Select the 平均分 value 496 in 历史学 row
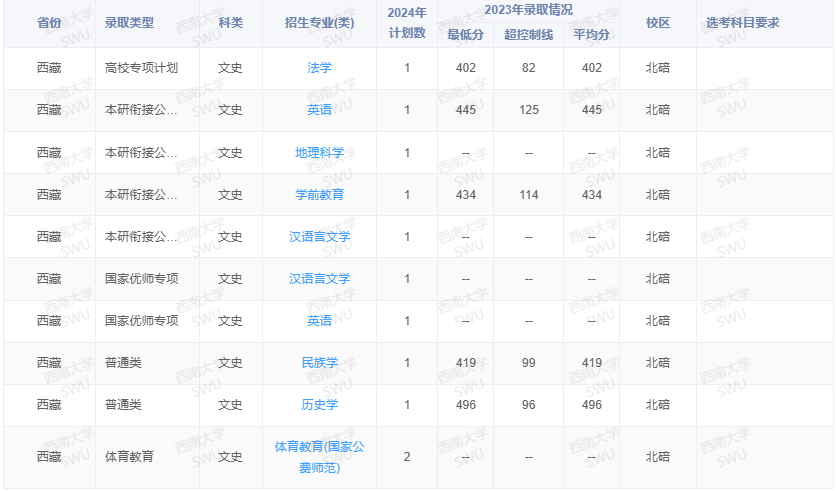Viewport: 836px width, 491px height. point(592,405)
